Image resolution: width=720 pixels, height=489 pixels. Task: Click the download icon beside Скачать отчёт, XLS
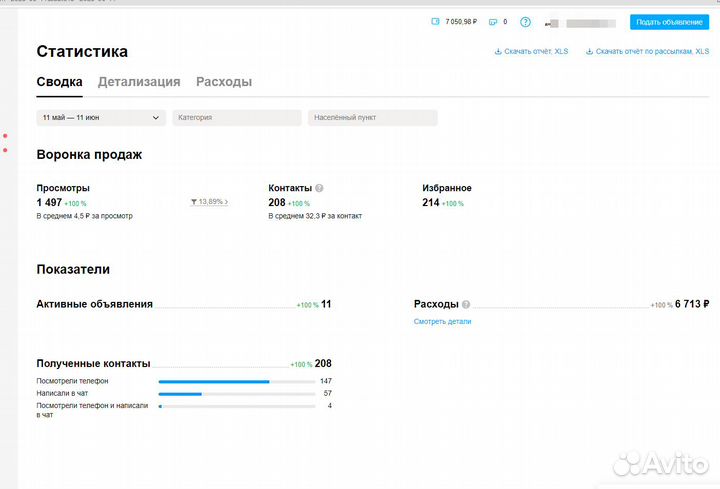tap(498, 51)
